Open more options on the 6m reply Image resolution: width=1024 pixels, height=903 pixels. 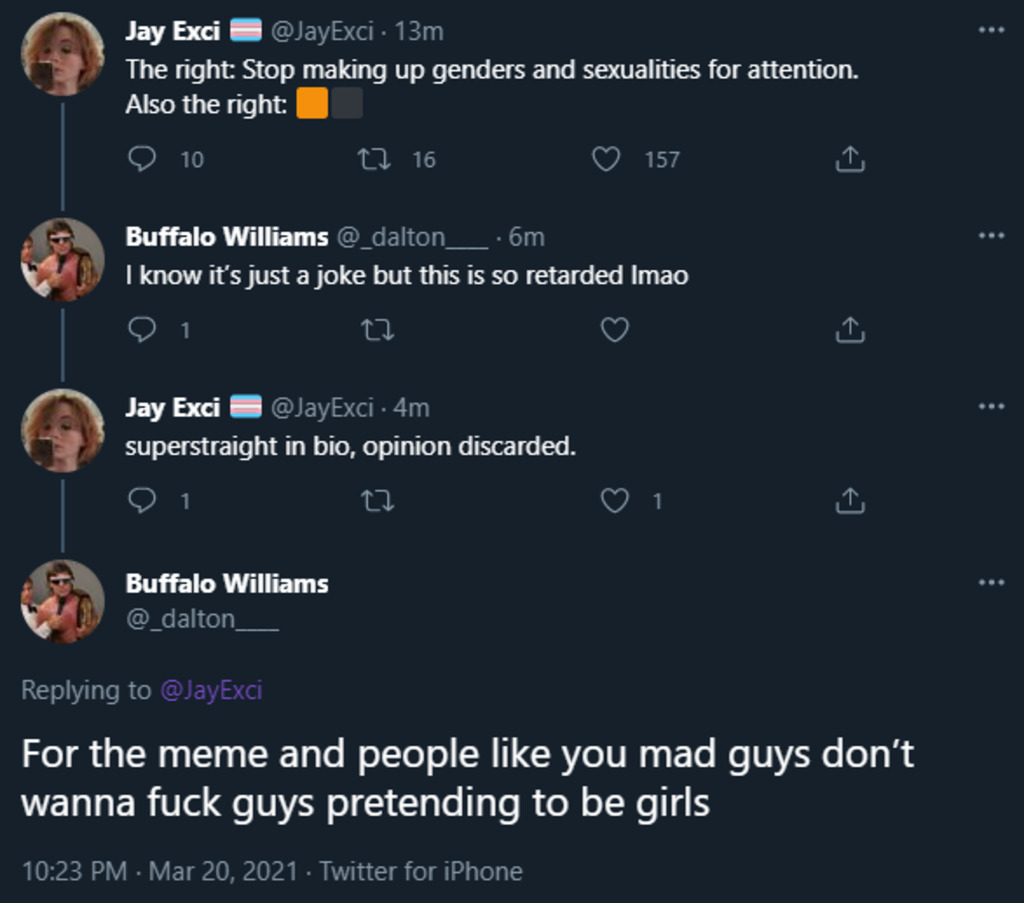pos(990,236)
